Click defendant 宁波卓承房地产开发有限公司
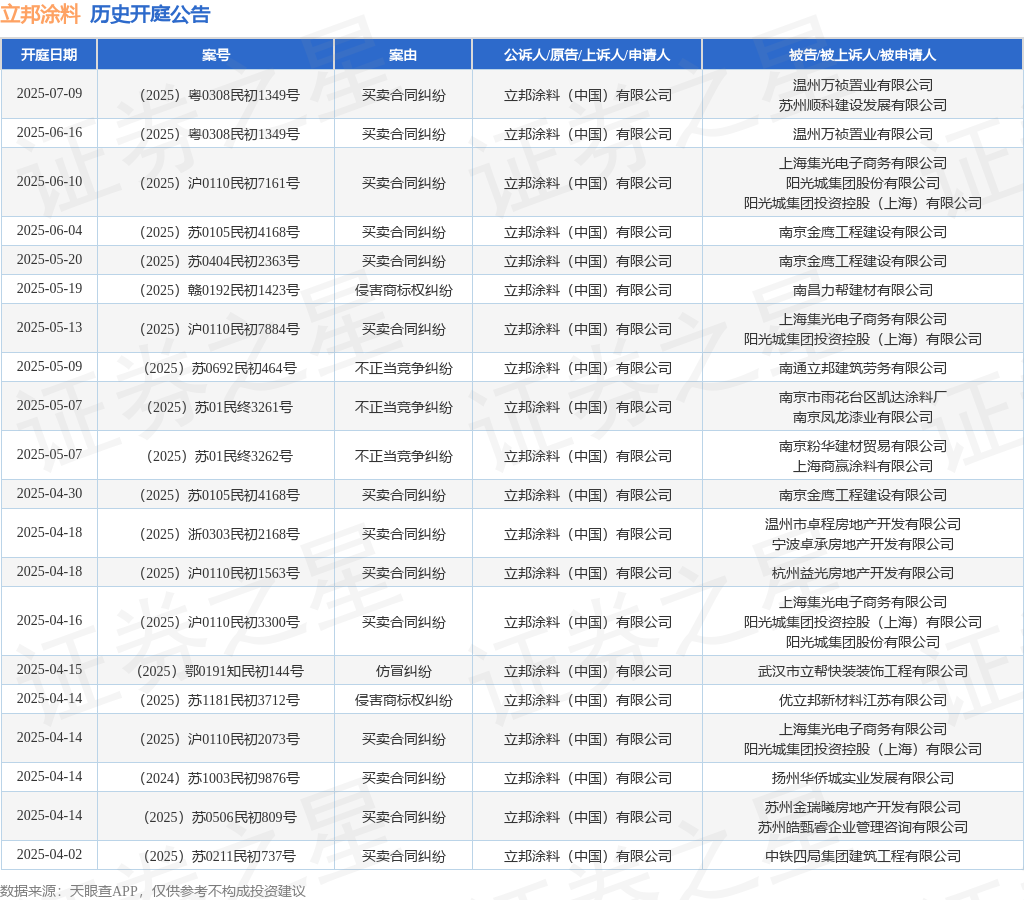Viewport: 1024px width, 900px height. (x=863, y=544)
